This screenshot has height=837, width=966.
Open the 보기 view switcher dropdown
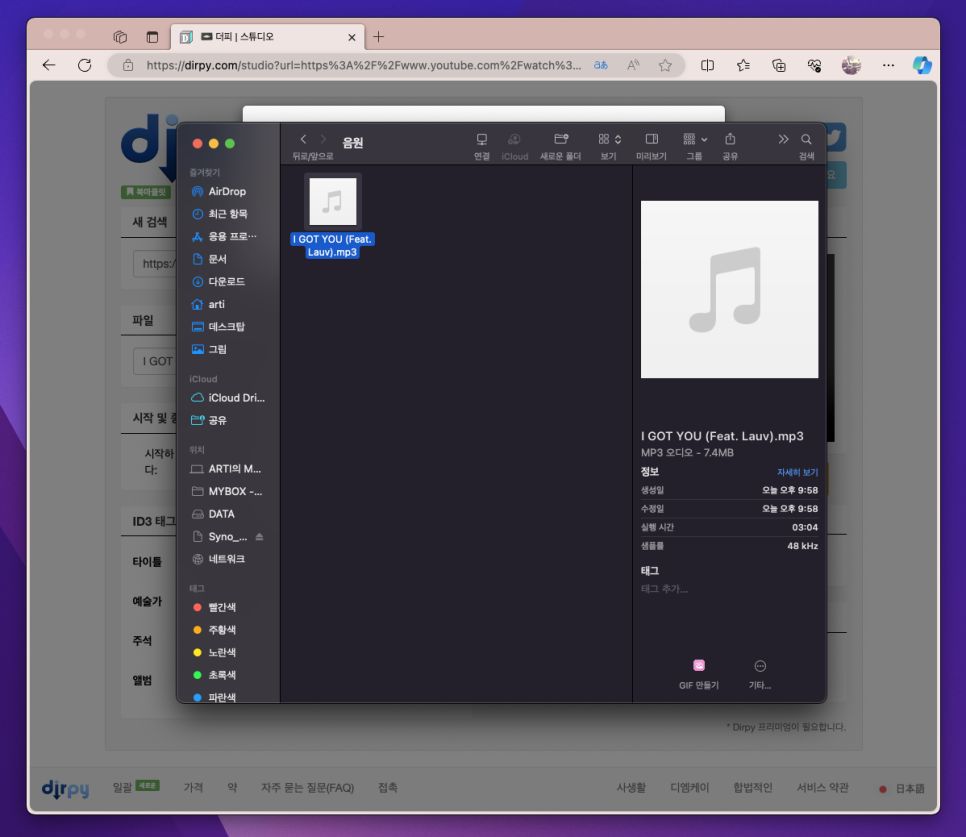(609, 140)
